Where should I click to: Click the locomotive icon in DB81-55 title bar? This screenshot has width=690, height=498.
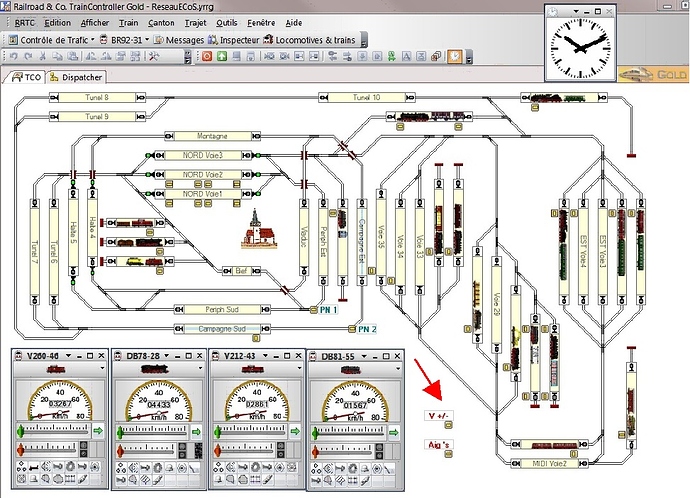(313, 356)
